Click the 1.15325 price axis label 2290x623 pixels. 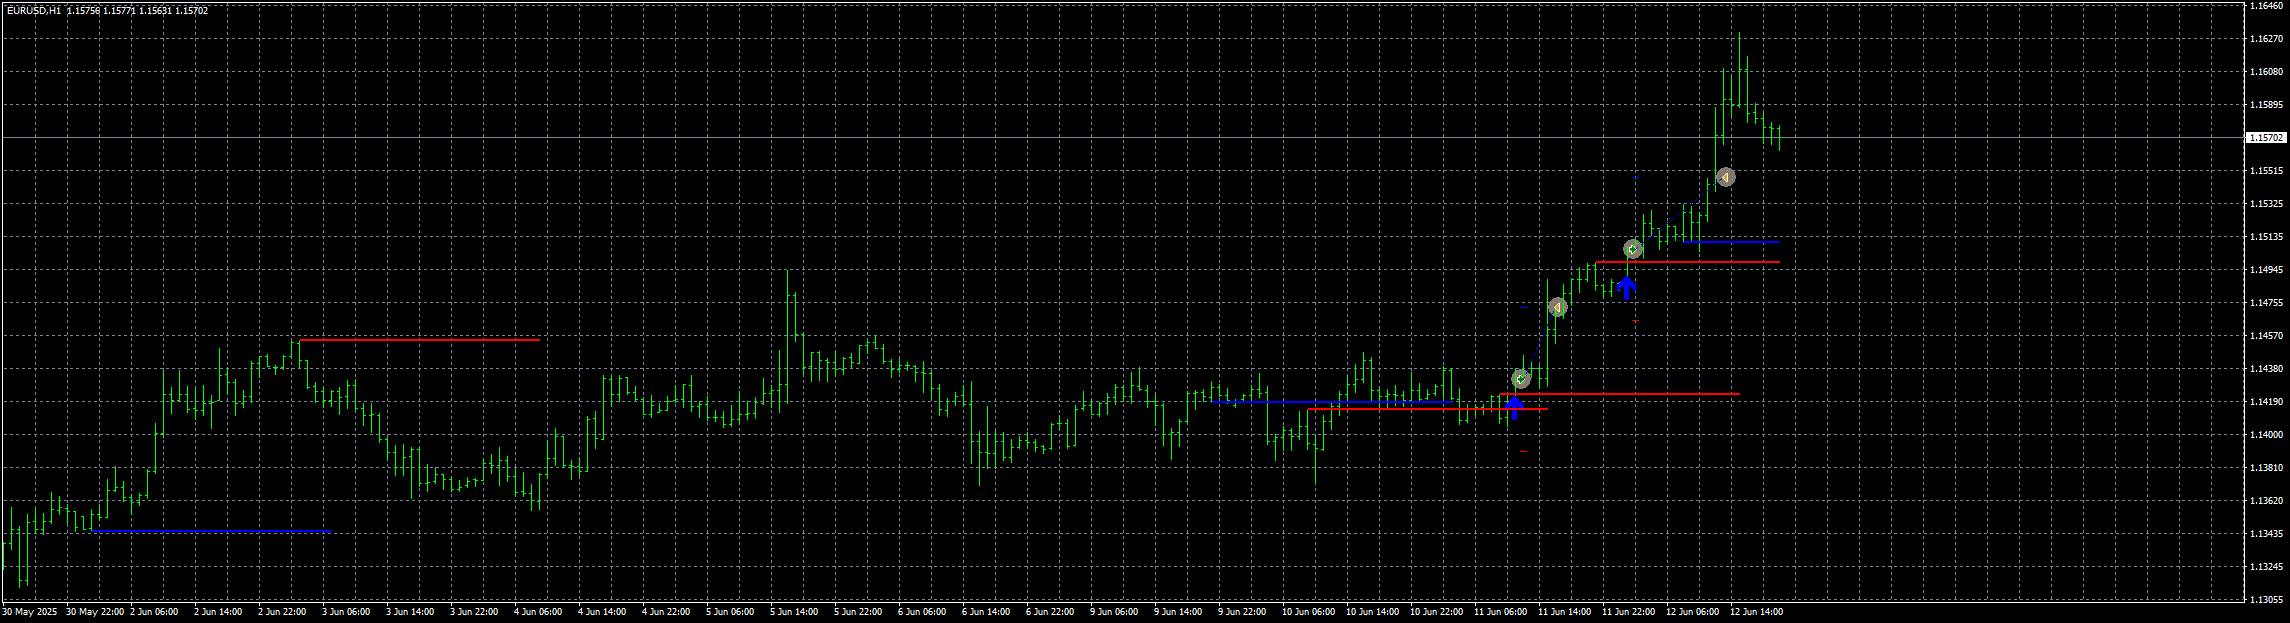2265,204
